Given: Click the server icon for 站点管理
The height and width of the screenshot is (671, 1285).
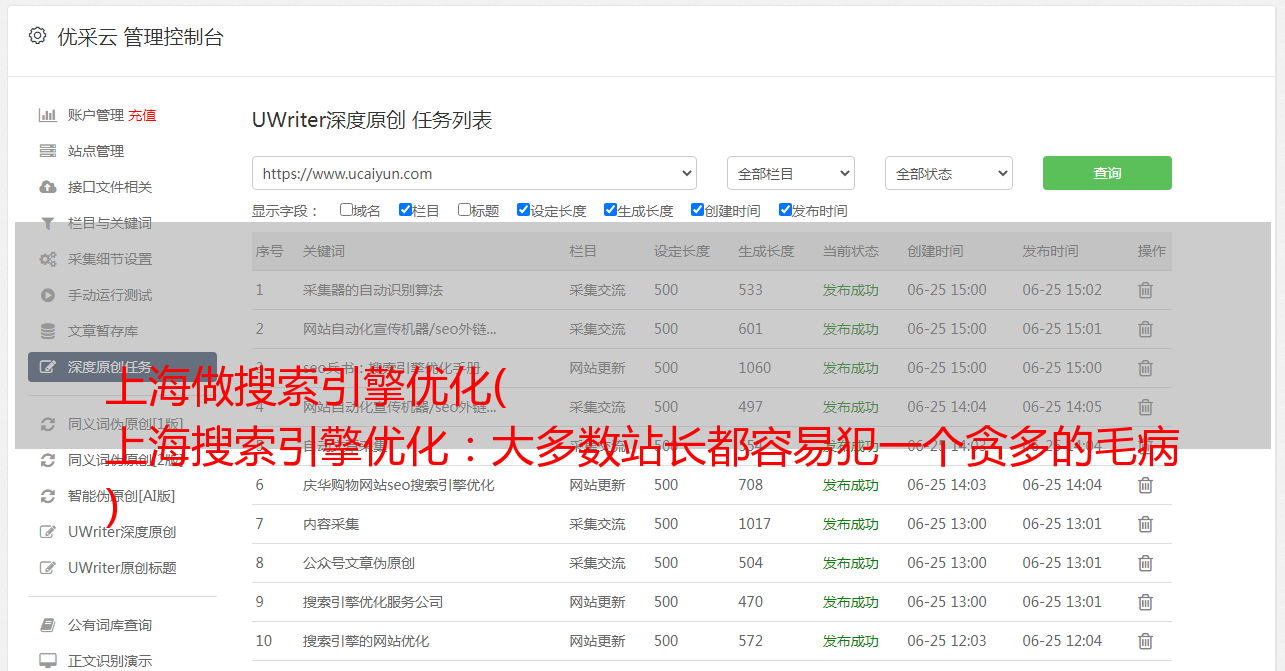Looking at the screenshot, I should (47, 151).
